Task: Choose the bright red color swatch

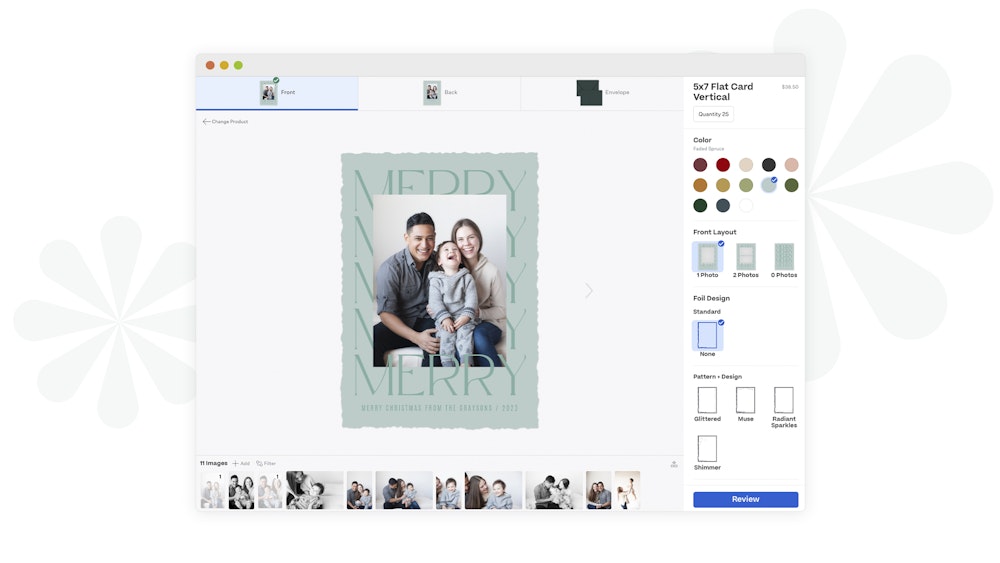Action: [723, 165]
